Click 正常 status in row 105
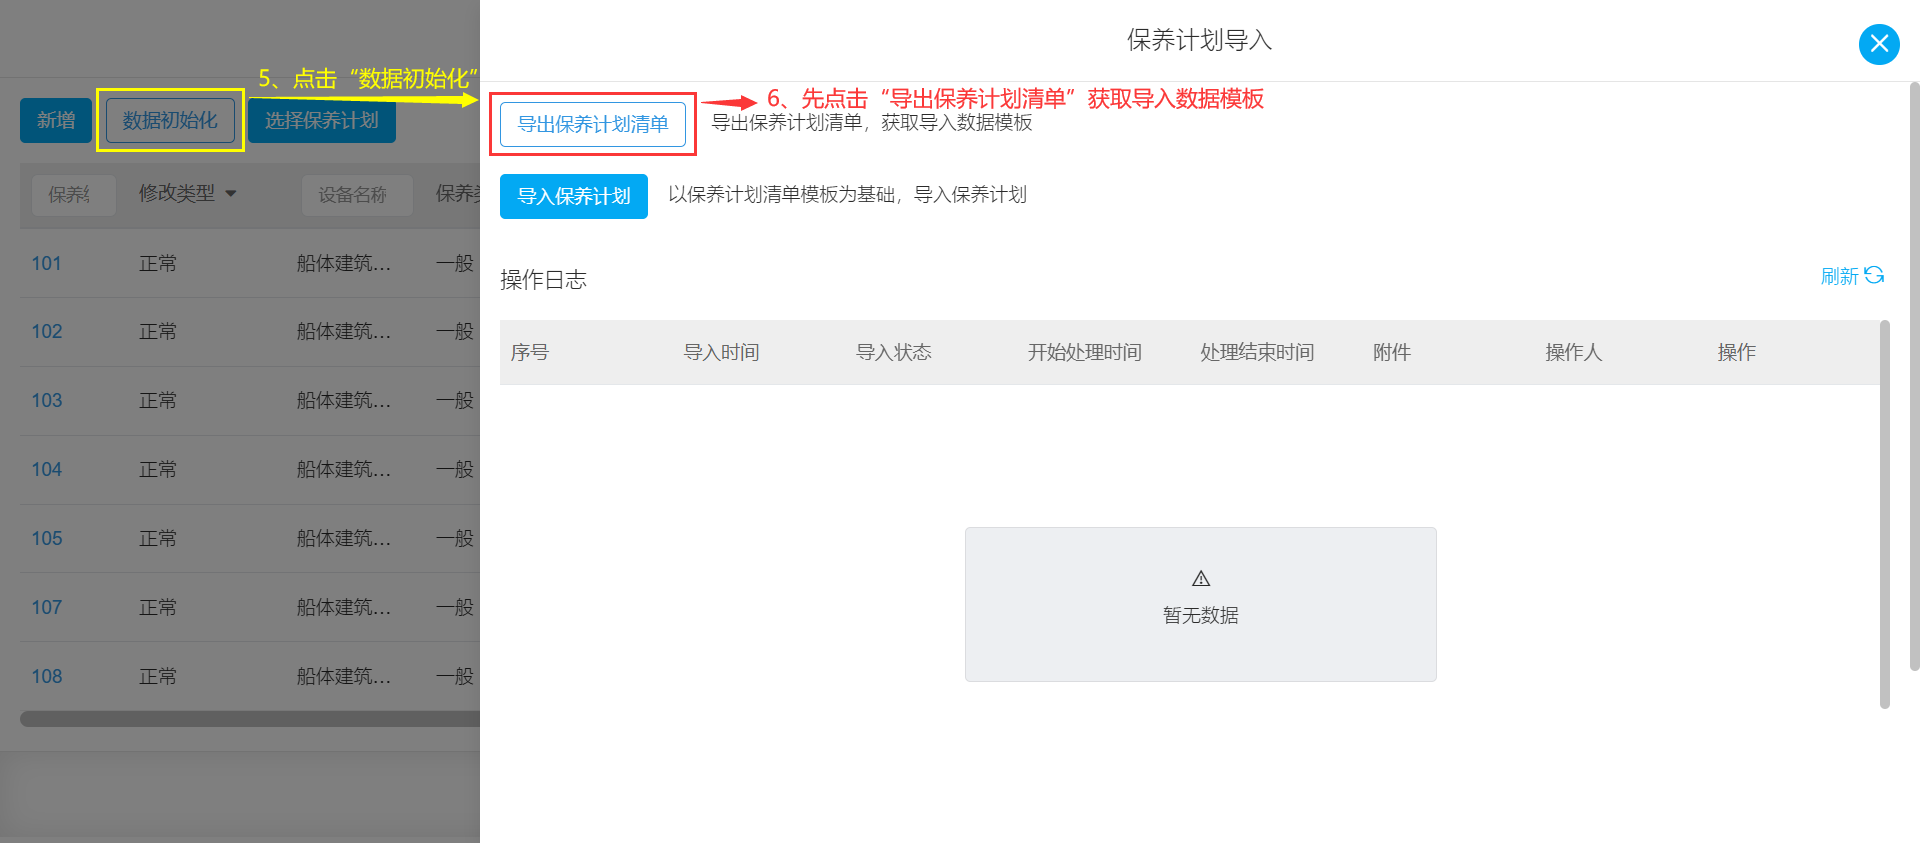 (x=158, y=538)
